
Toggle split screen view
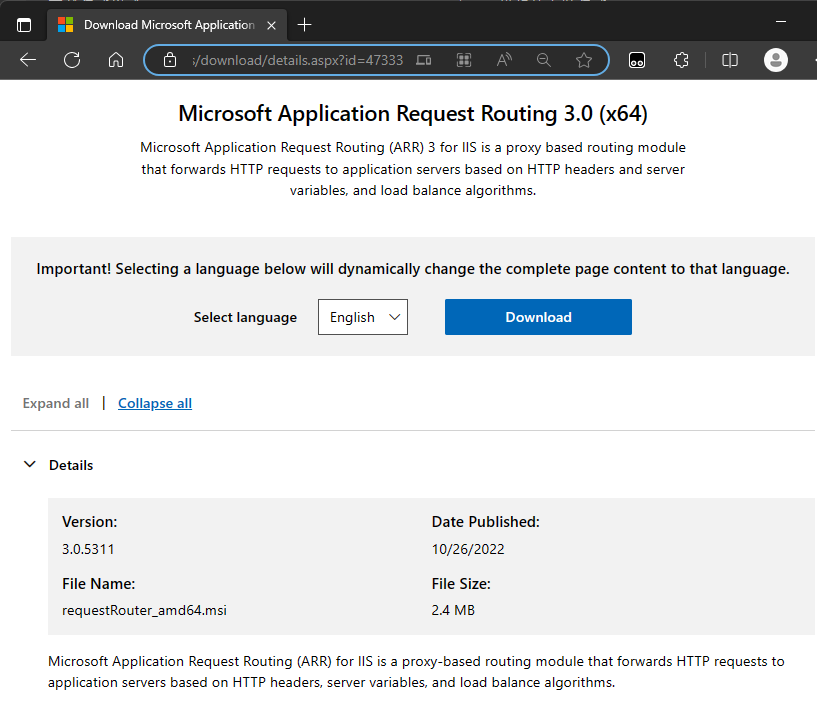tap(730, 60)
